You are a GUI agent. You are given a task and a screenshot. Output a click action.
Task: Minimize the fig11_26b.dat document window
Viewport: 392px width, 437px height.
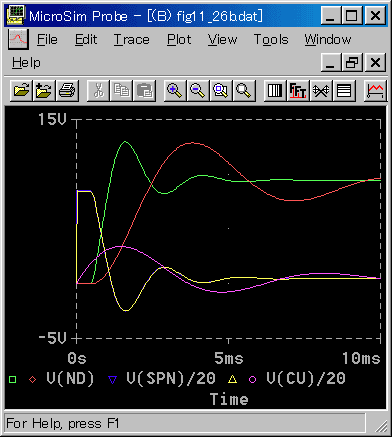click(330, 62)
